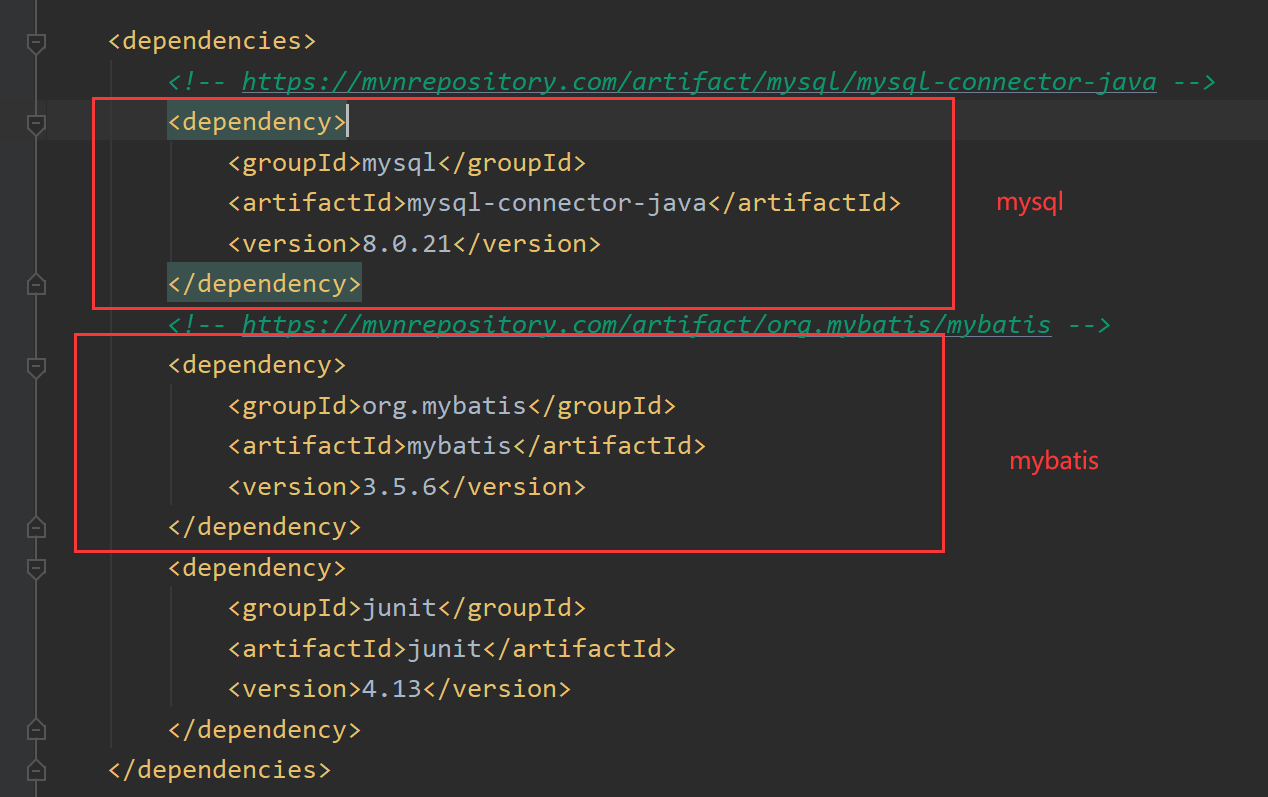Viewport: 1268px width, 797px height.
Task: Click the mysql-connector-java artifactId text
Action: 557,203
